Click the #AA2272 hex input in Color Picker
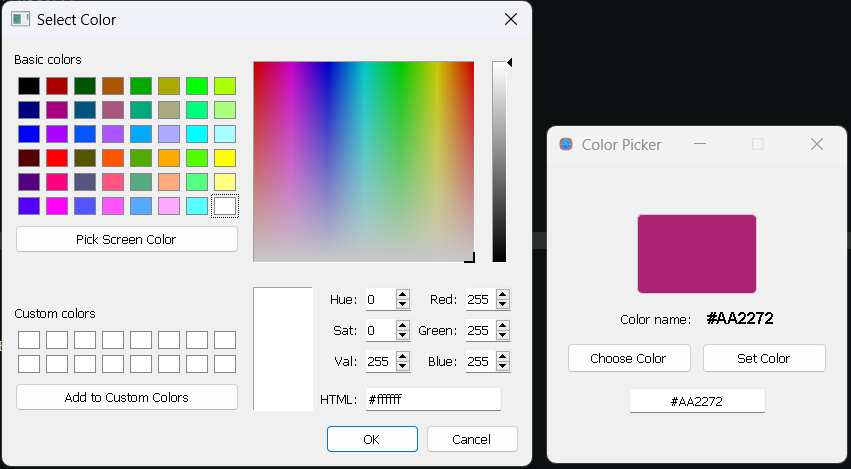Screen dimensions: 851x469 point(697,401)
